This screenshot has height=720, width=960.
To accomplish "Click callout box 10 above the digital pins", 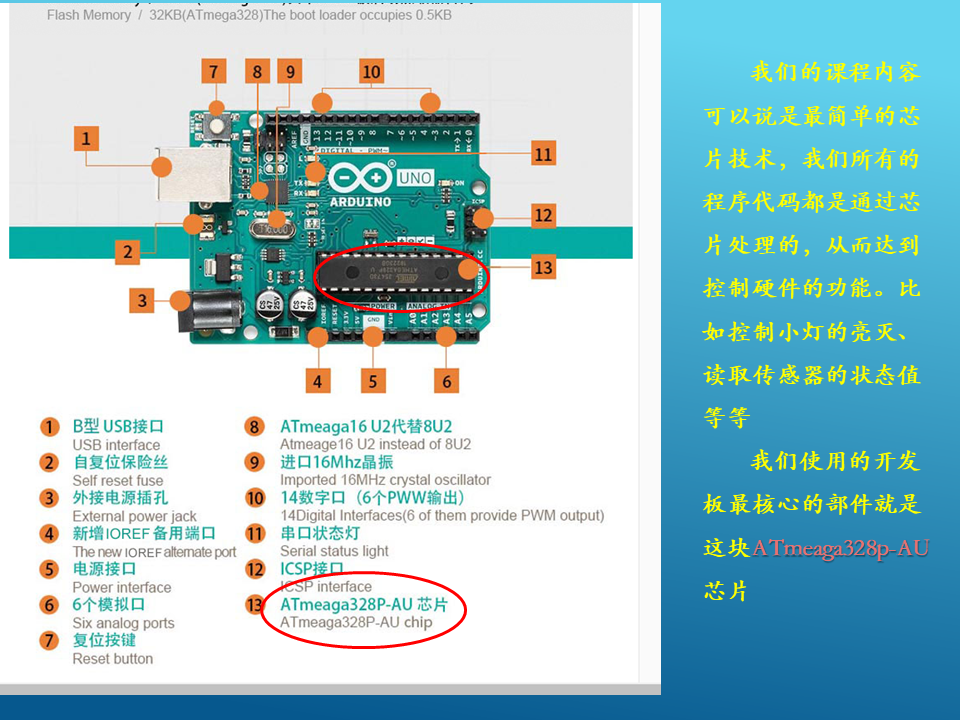I will (371, 72).
